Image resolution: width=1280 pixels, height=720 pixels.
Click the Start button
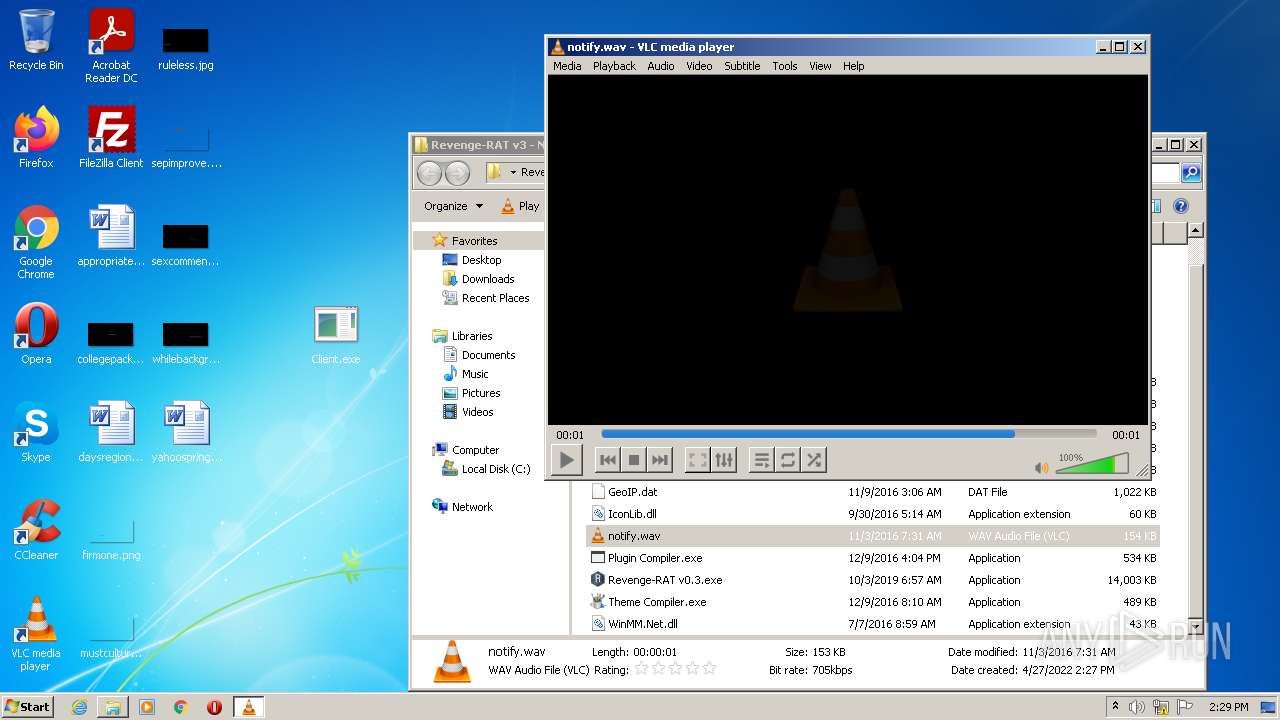tap(28, 707)
